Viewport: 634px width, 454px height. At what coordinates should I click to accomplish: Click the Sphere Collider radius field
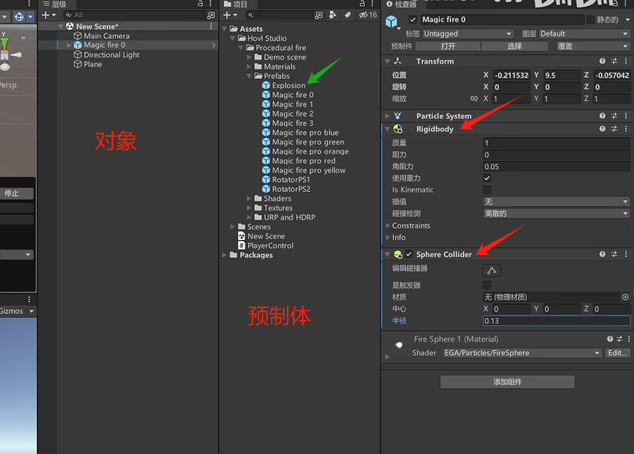pyautogui.click(x=556, y=321)
